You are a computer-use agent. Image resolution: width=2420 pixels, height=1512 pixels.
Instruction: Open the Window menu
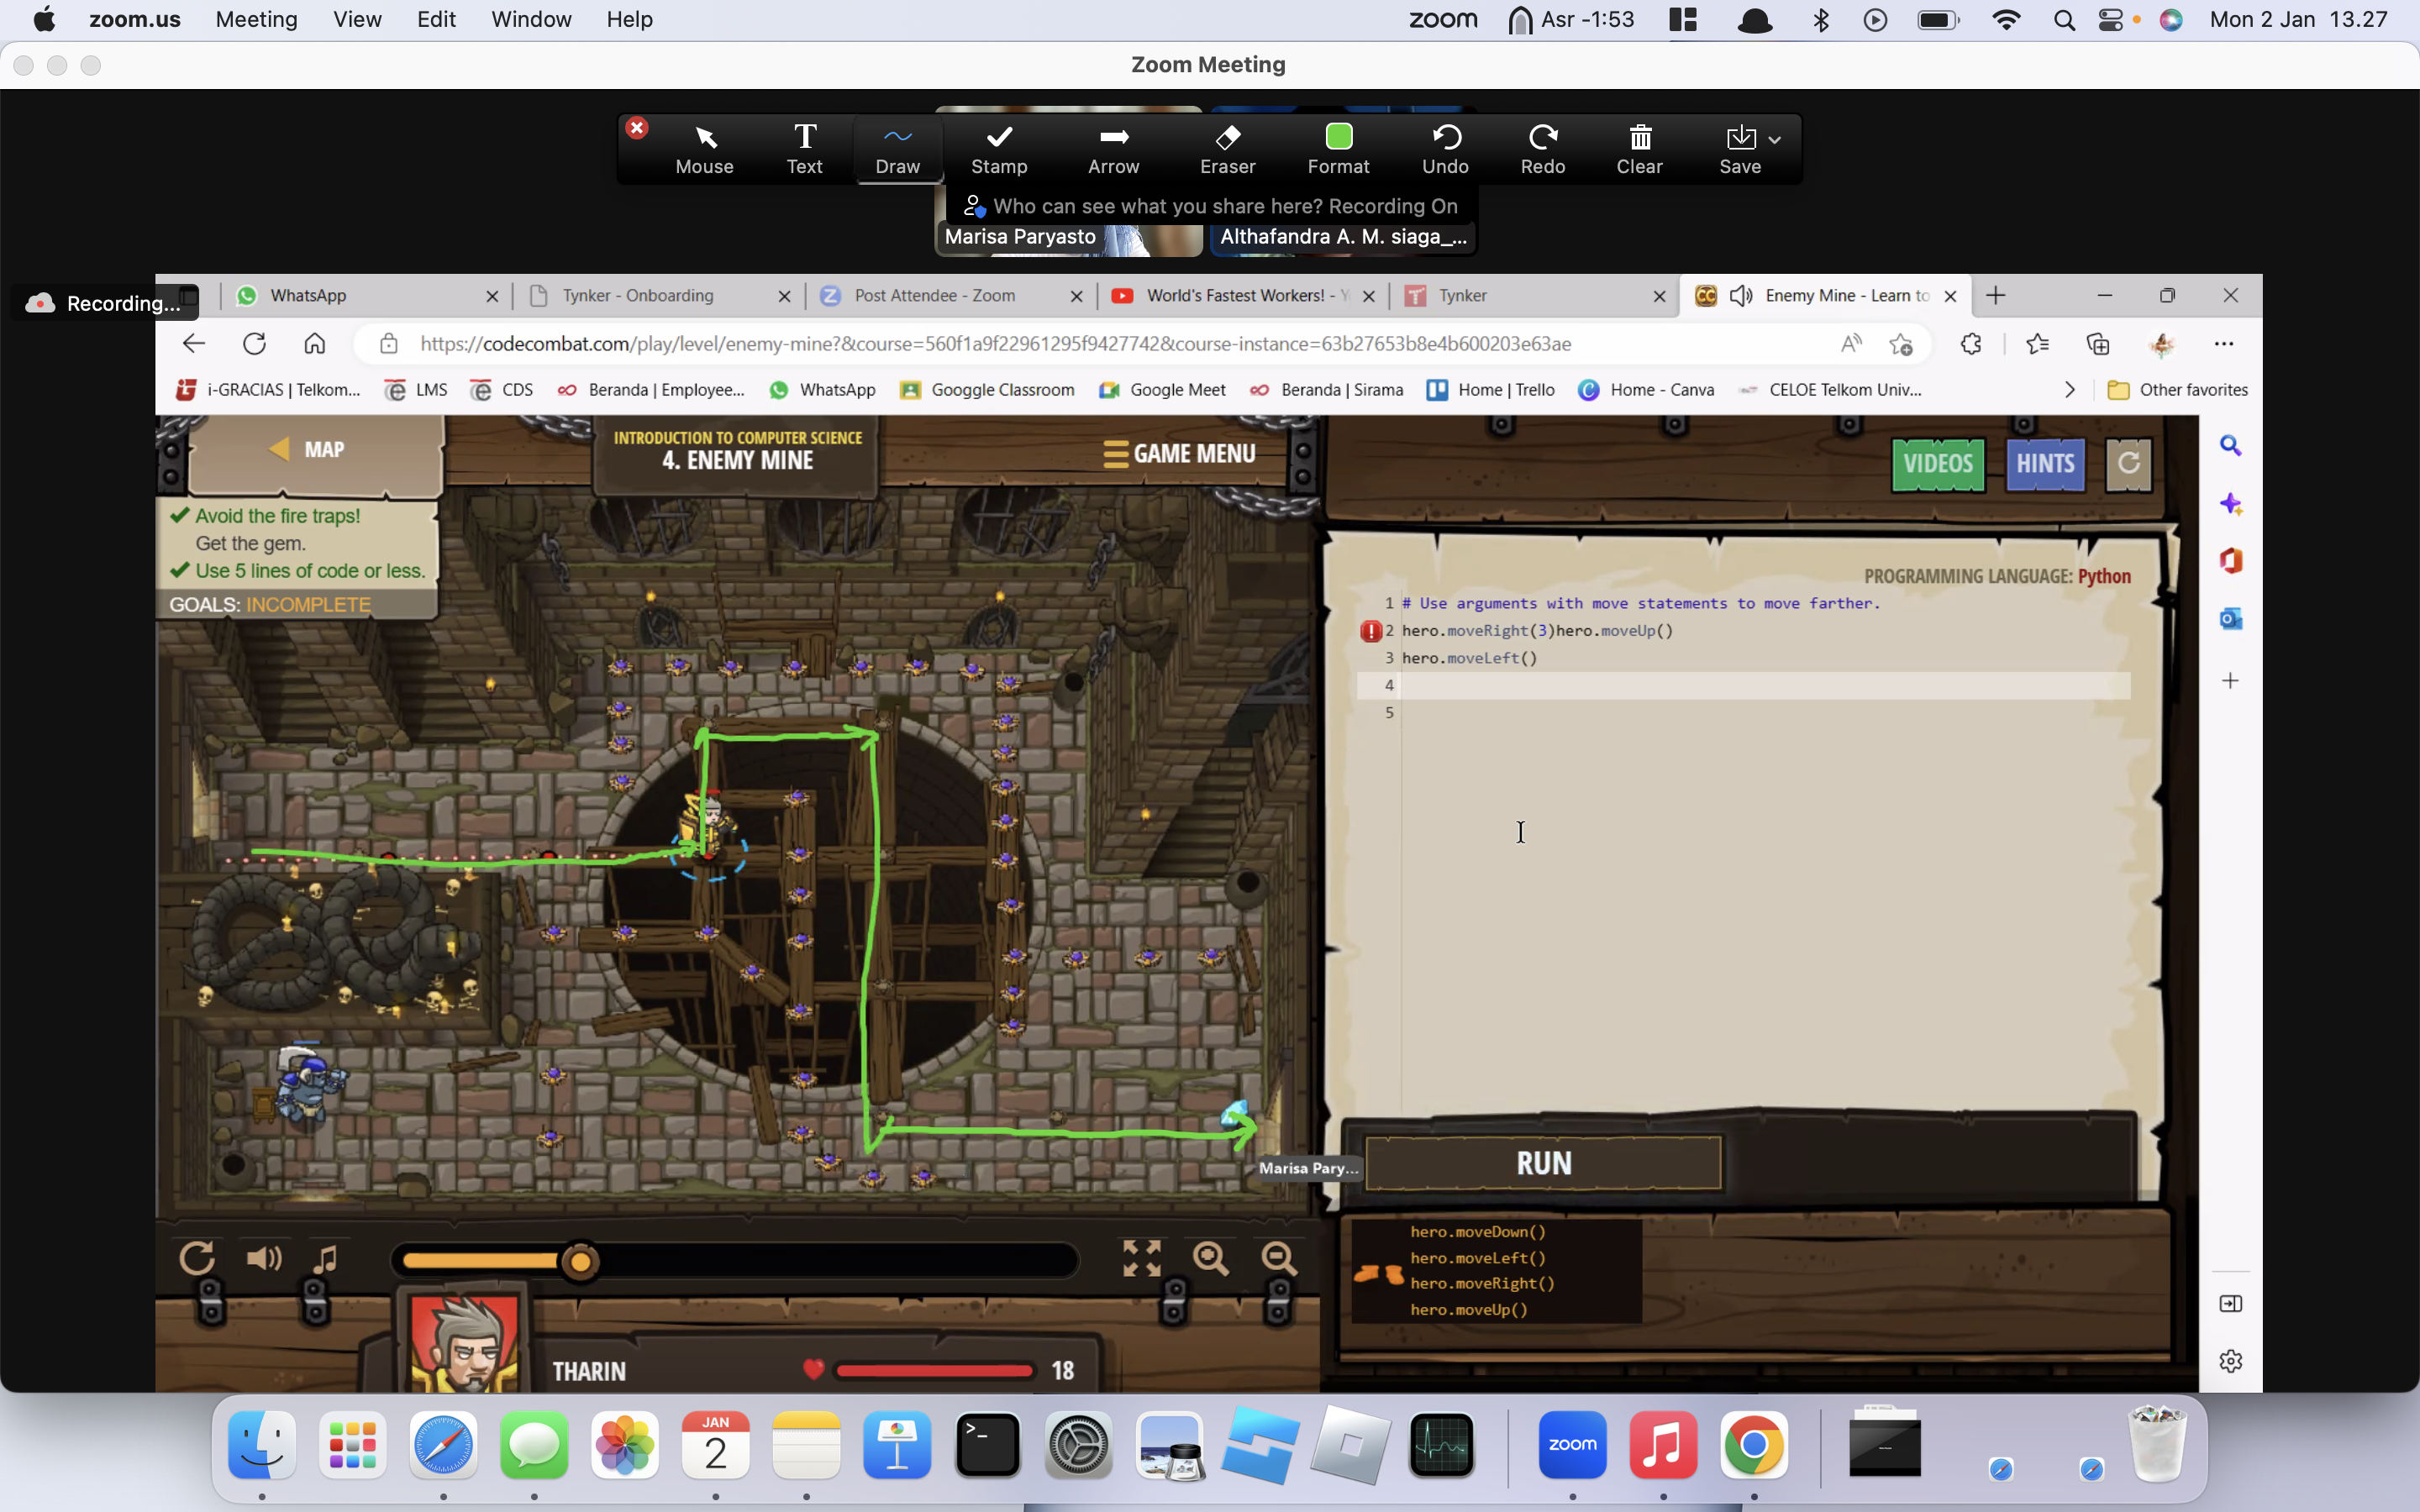531,19
